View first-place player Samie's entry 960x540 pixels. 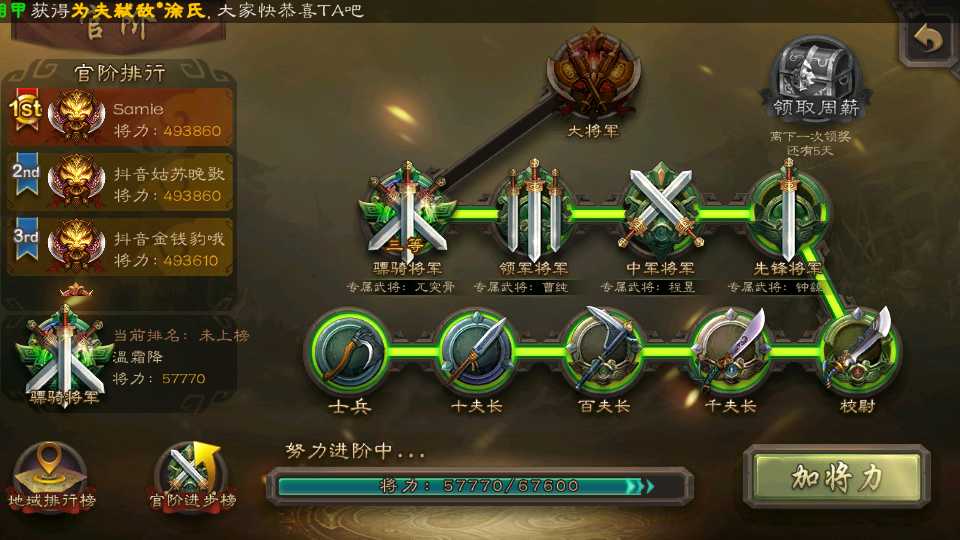pyautogui.click(x=120, y=117)
